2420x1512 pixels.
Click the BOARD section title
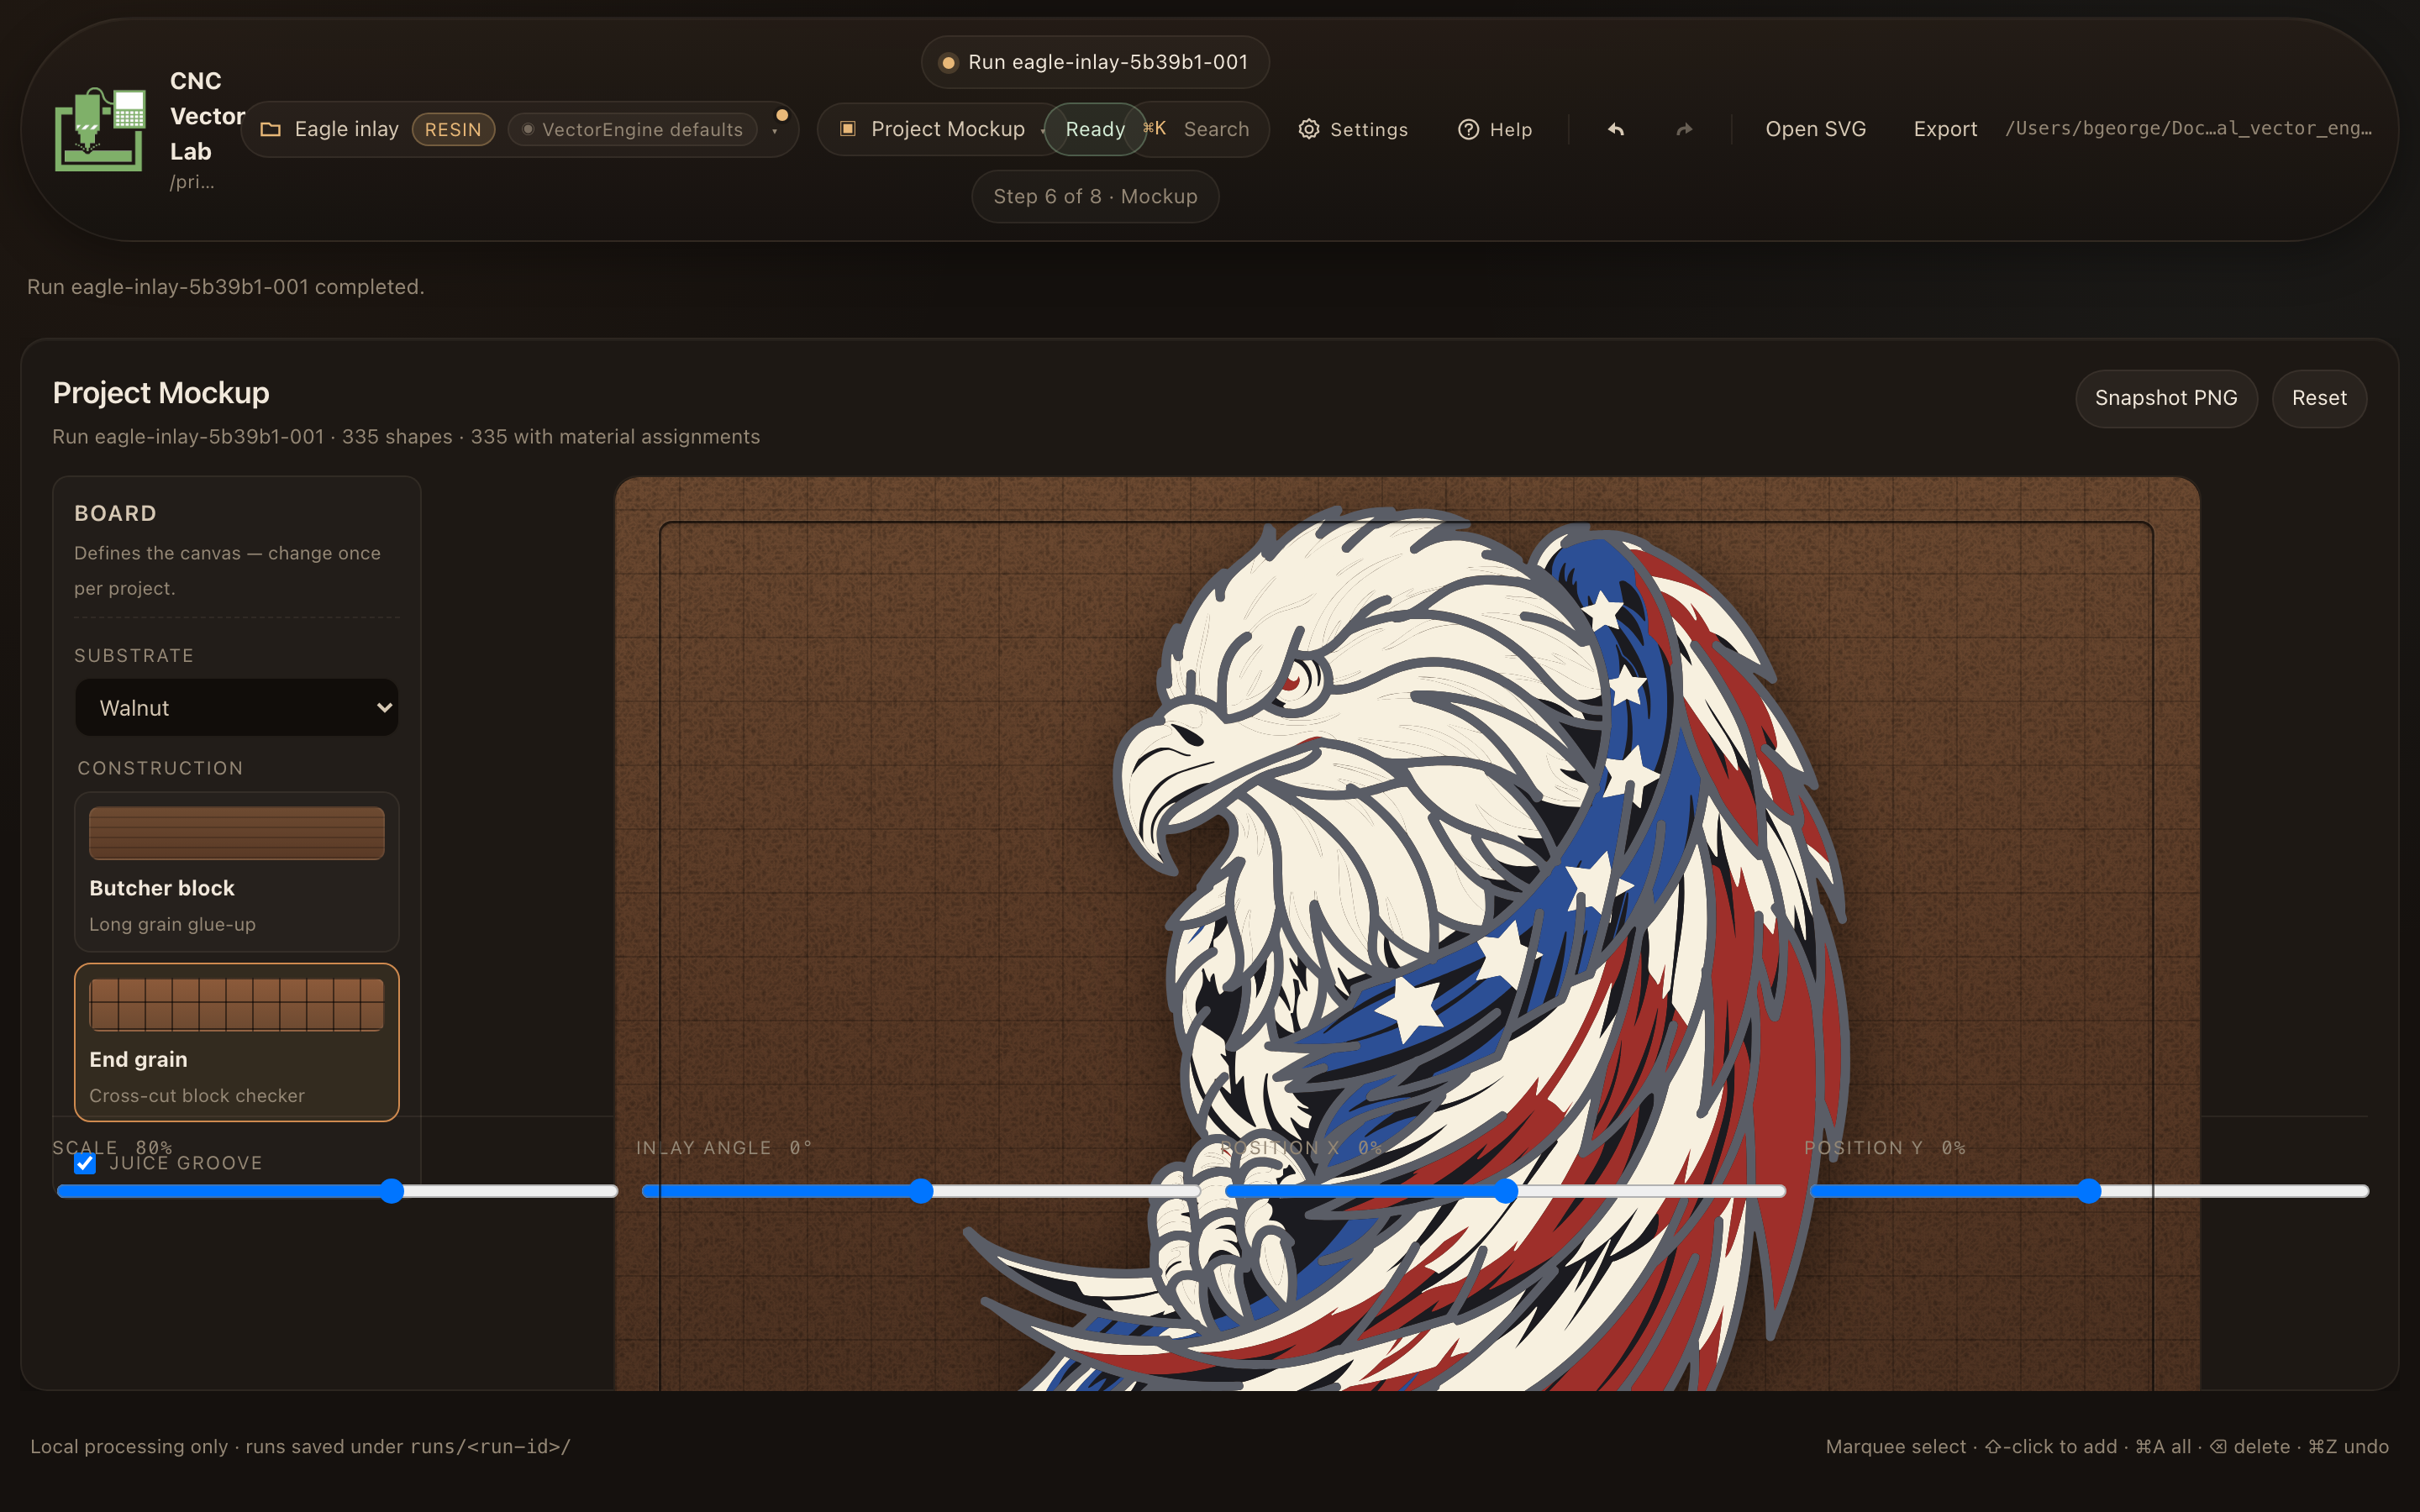(115, 513)
